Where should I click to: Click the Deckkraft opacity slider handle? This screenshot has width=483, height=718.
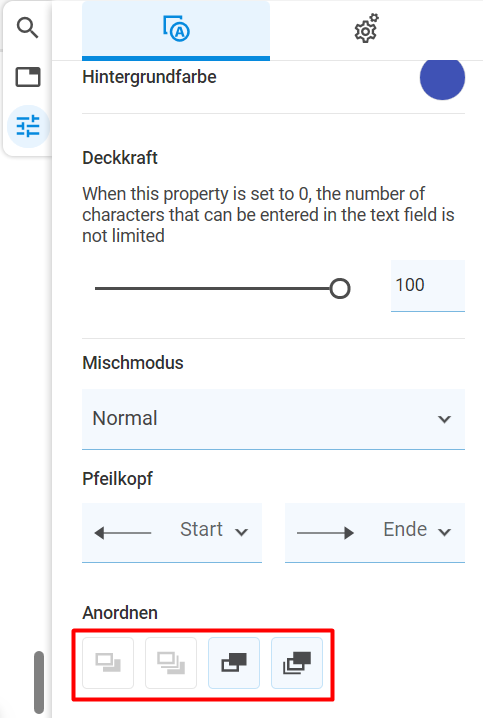tap(340, 288)
